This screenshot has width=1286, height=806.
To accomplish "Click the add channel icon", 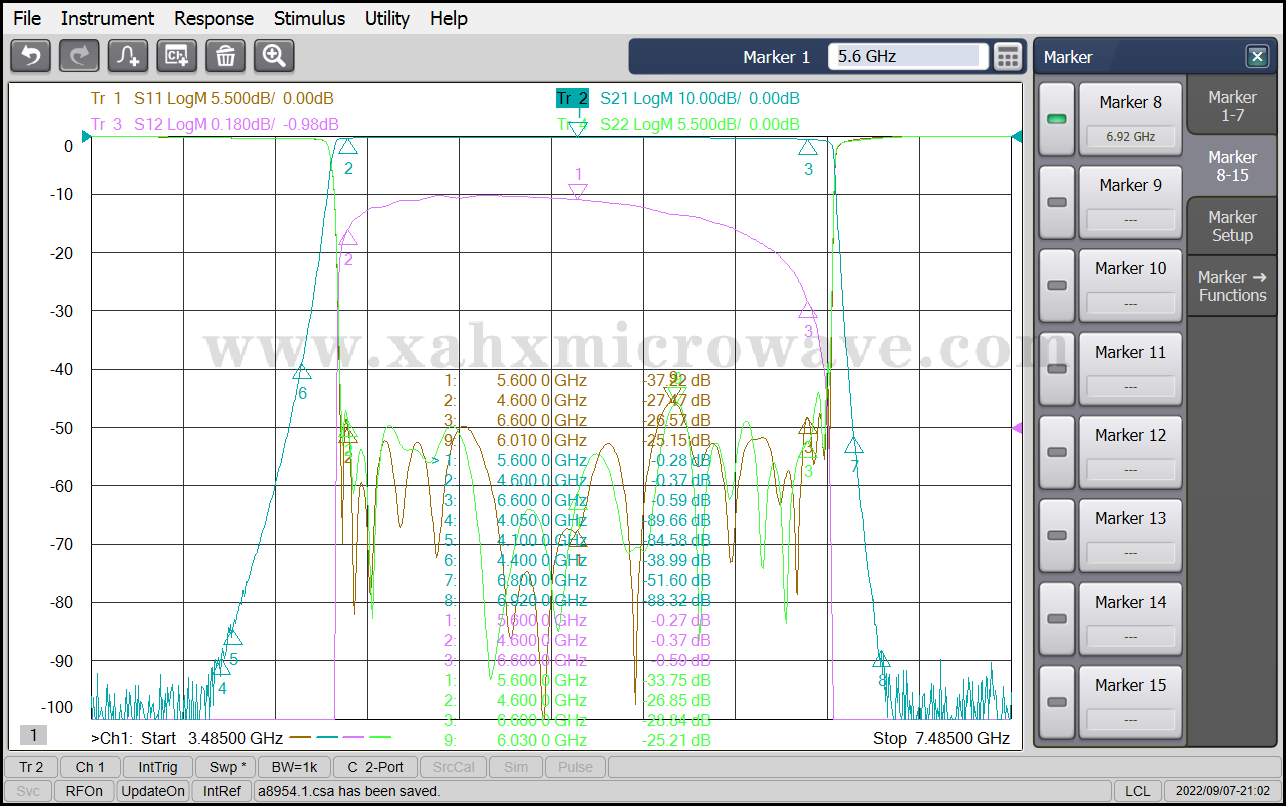I will point(177,56).
